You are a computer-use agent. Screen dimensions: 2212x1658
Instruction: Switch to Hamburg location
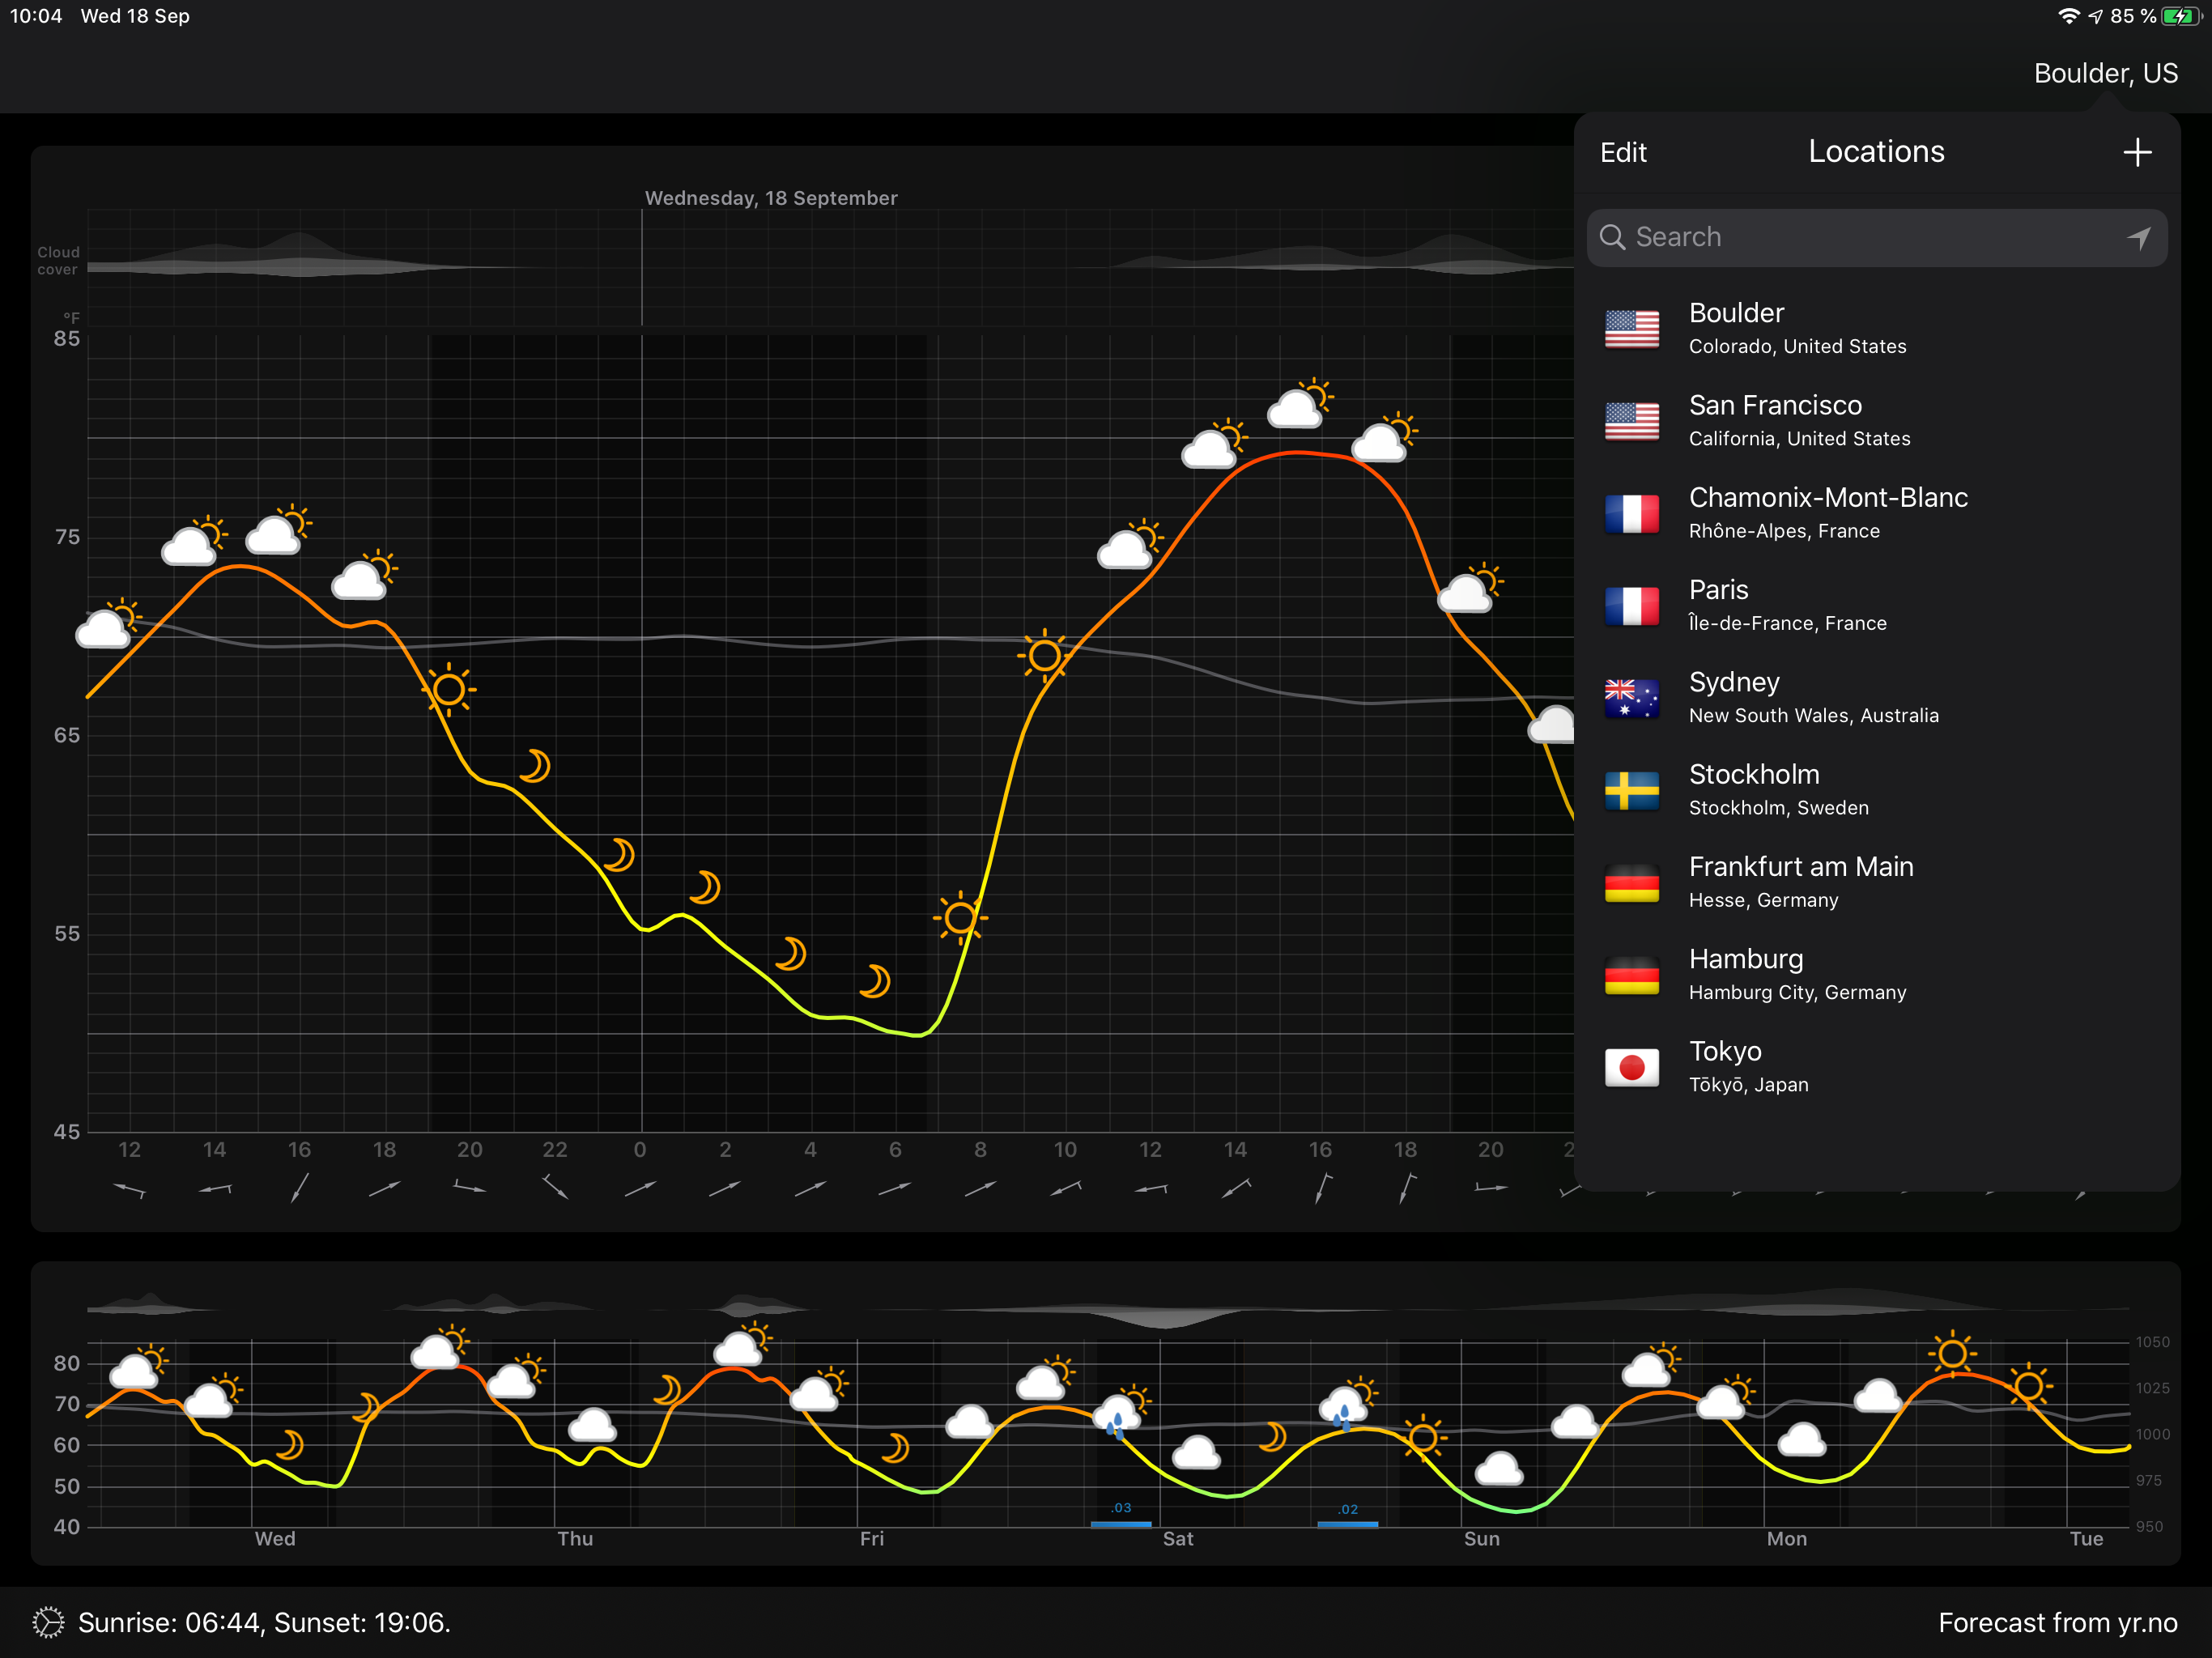1796,974
